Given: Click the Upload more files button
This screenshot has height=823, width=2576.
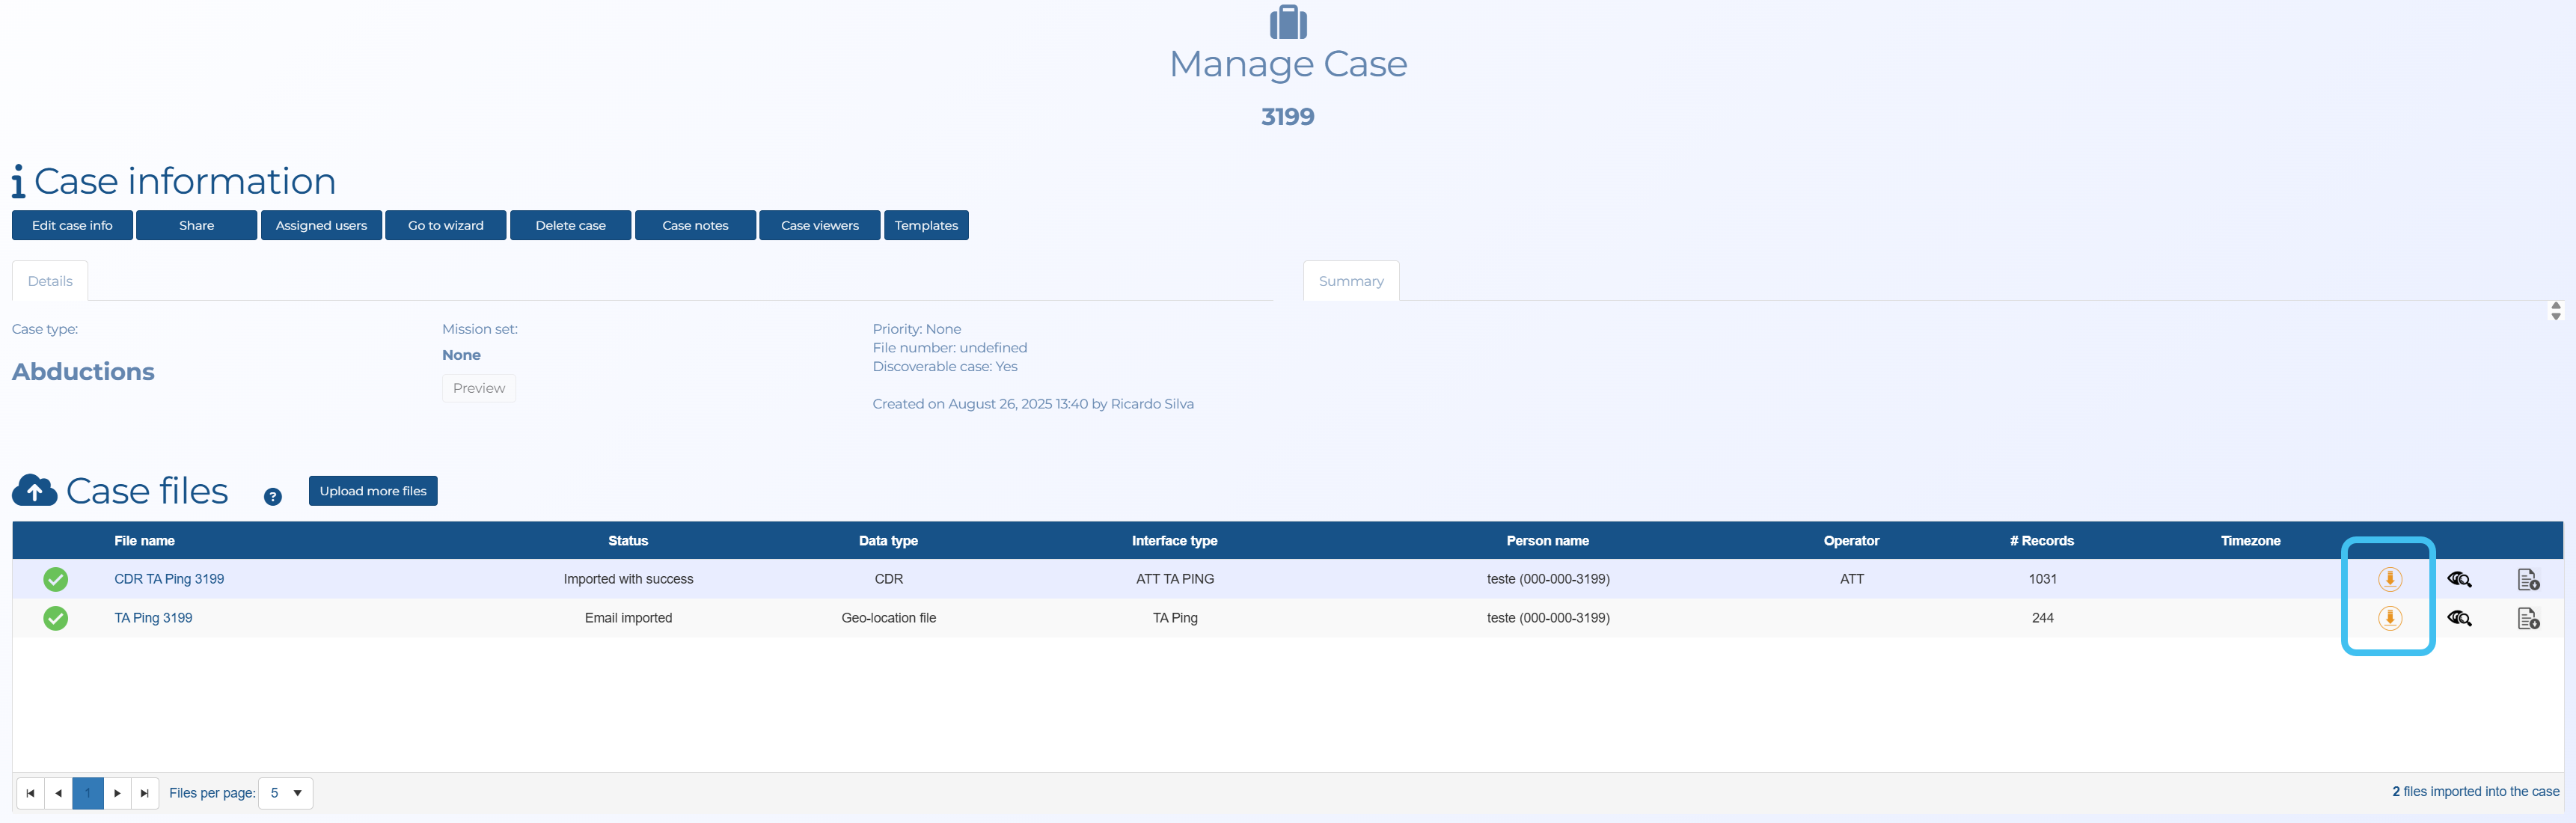Looking at the screenshot, I should click(x=373, y=491).
